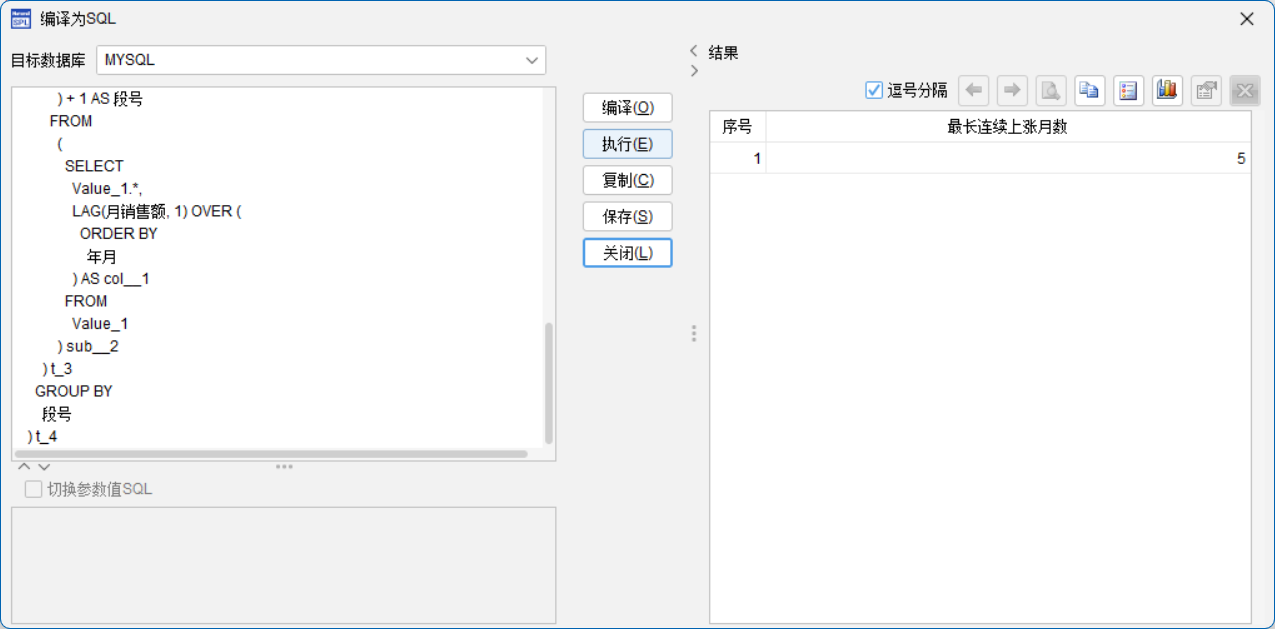Click the 'Value_1.*,' SQL line
The height and width of the screenshot is (629, 1275).
pyautogui.click(x=107, y=189)
